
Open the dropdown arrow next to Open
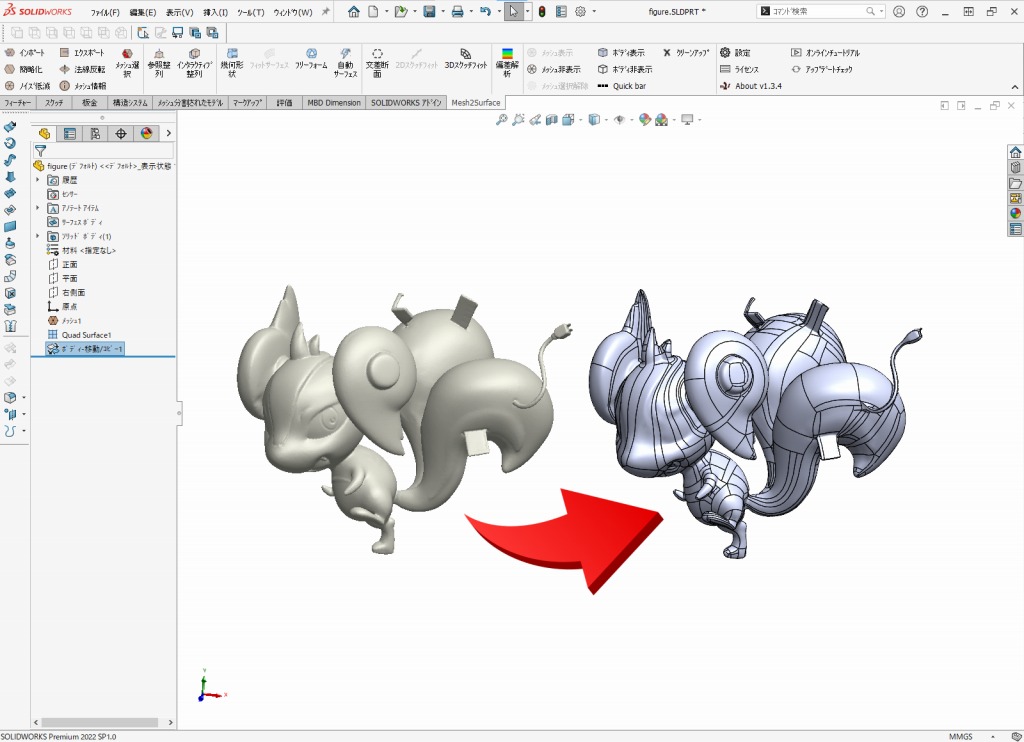pos(415,12)
